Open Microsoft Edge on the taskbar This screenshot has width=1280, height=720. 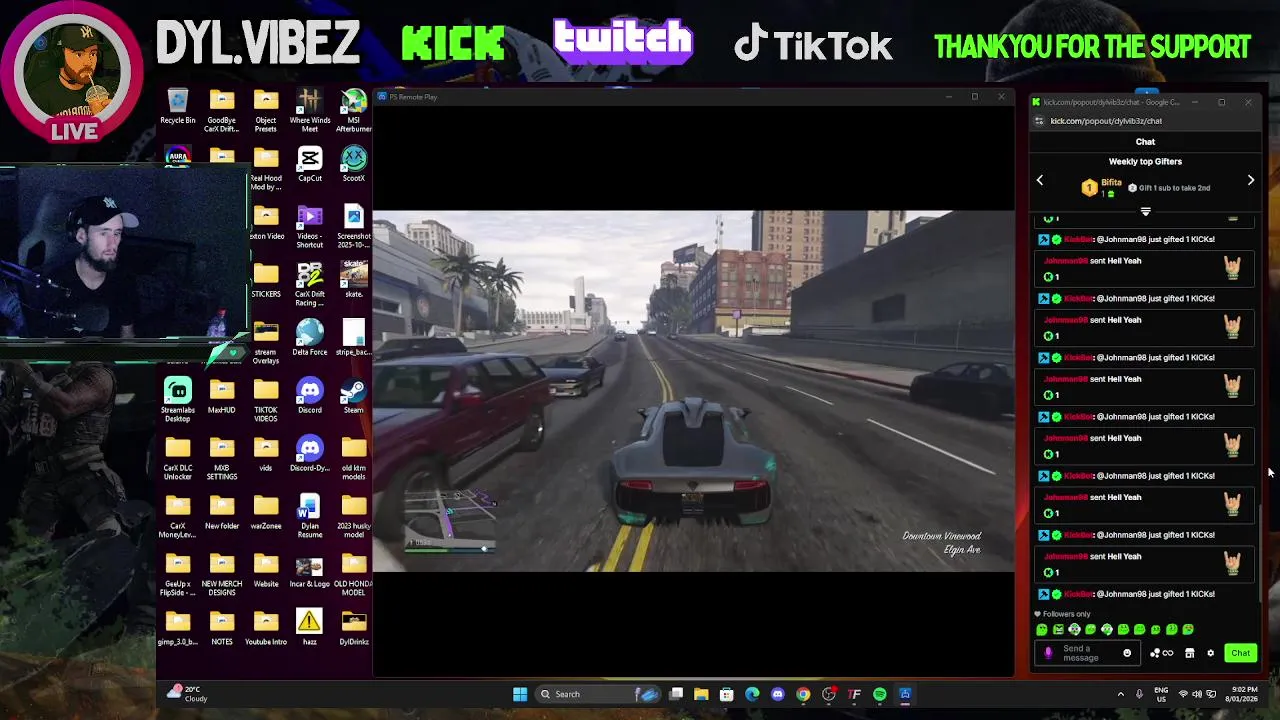point(752,694)
